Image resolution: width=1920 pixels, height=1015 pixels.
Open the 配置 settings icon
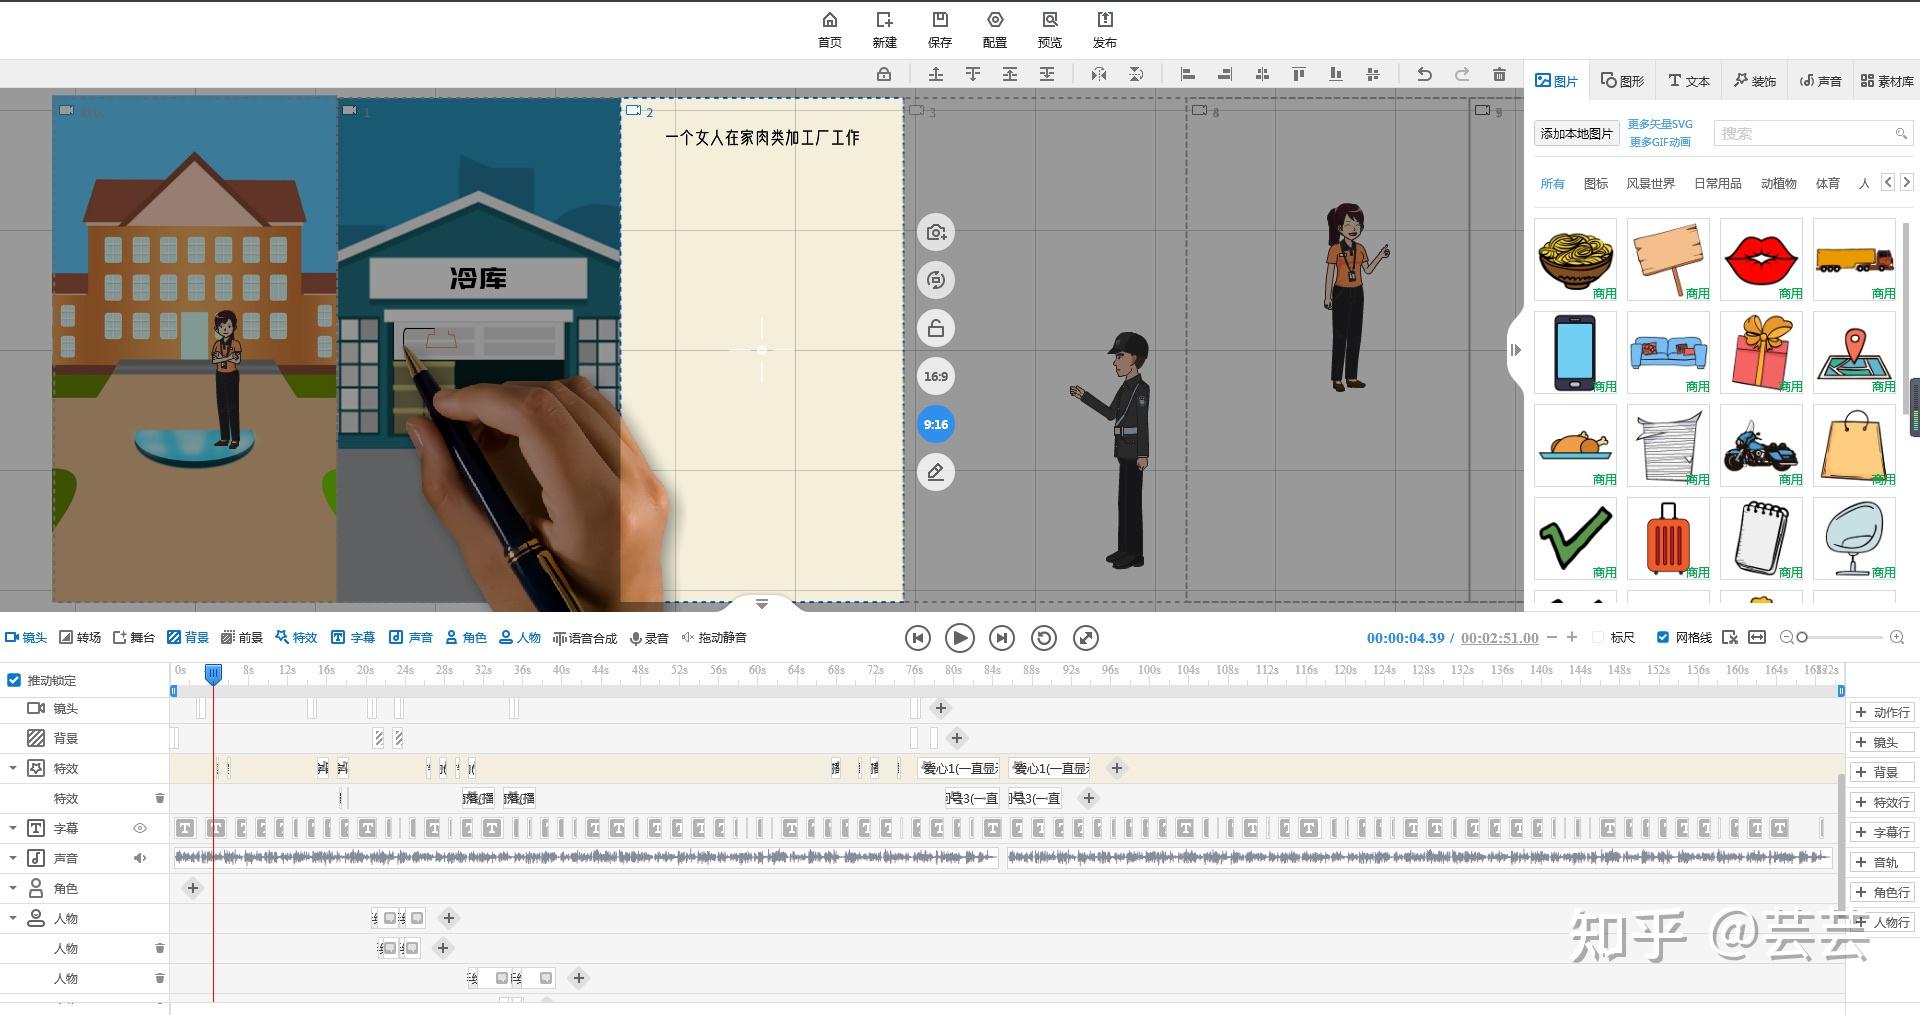994,29
